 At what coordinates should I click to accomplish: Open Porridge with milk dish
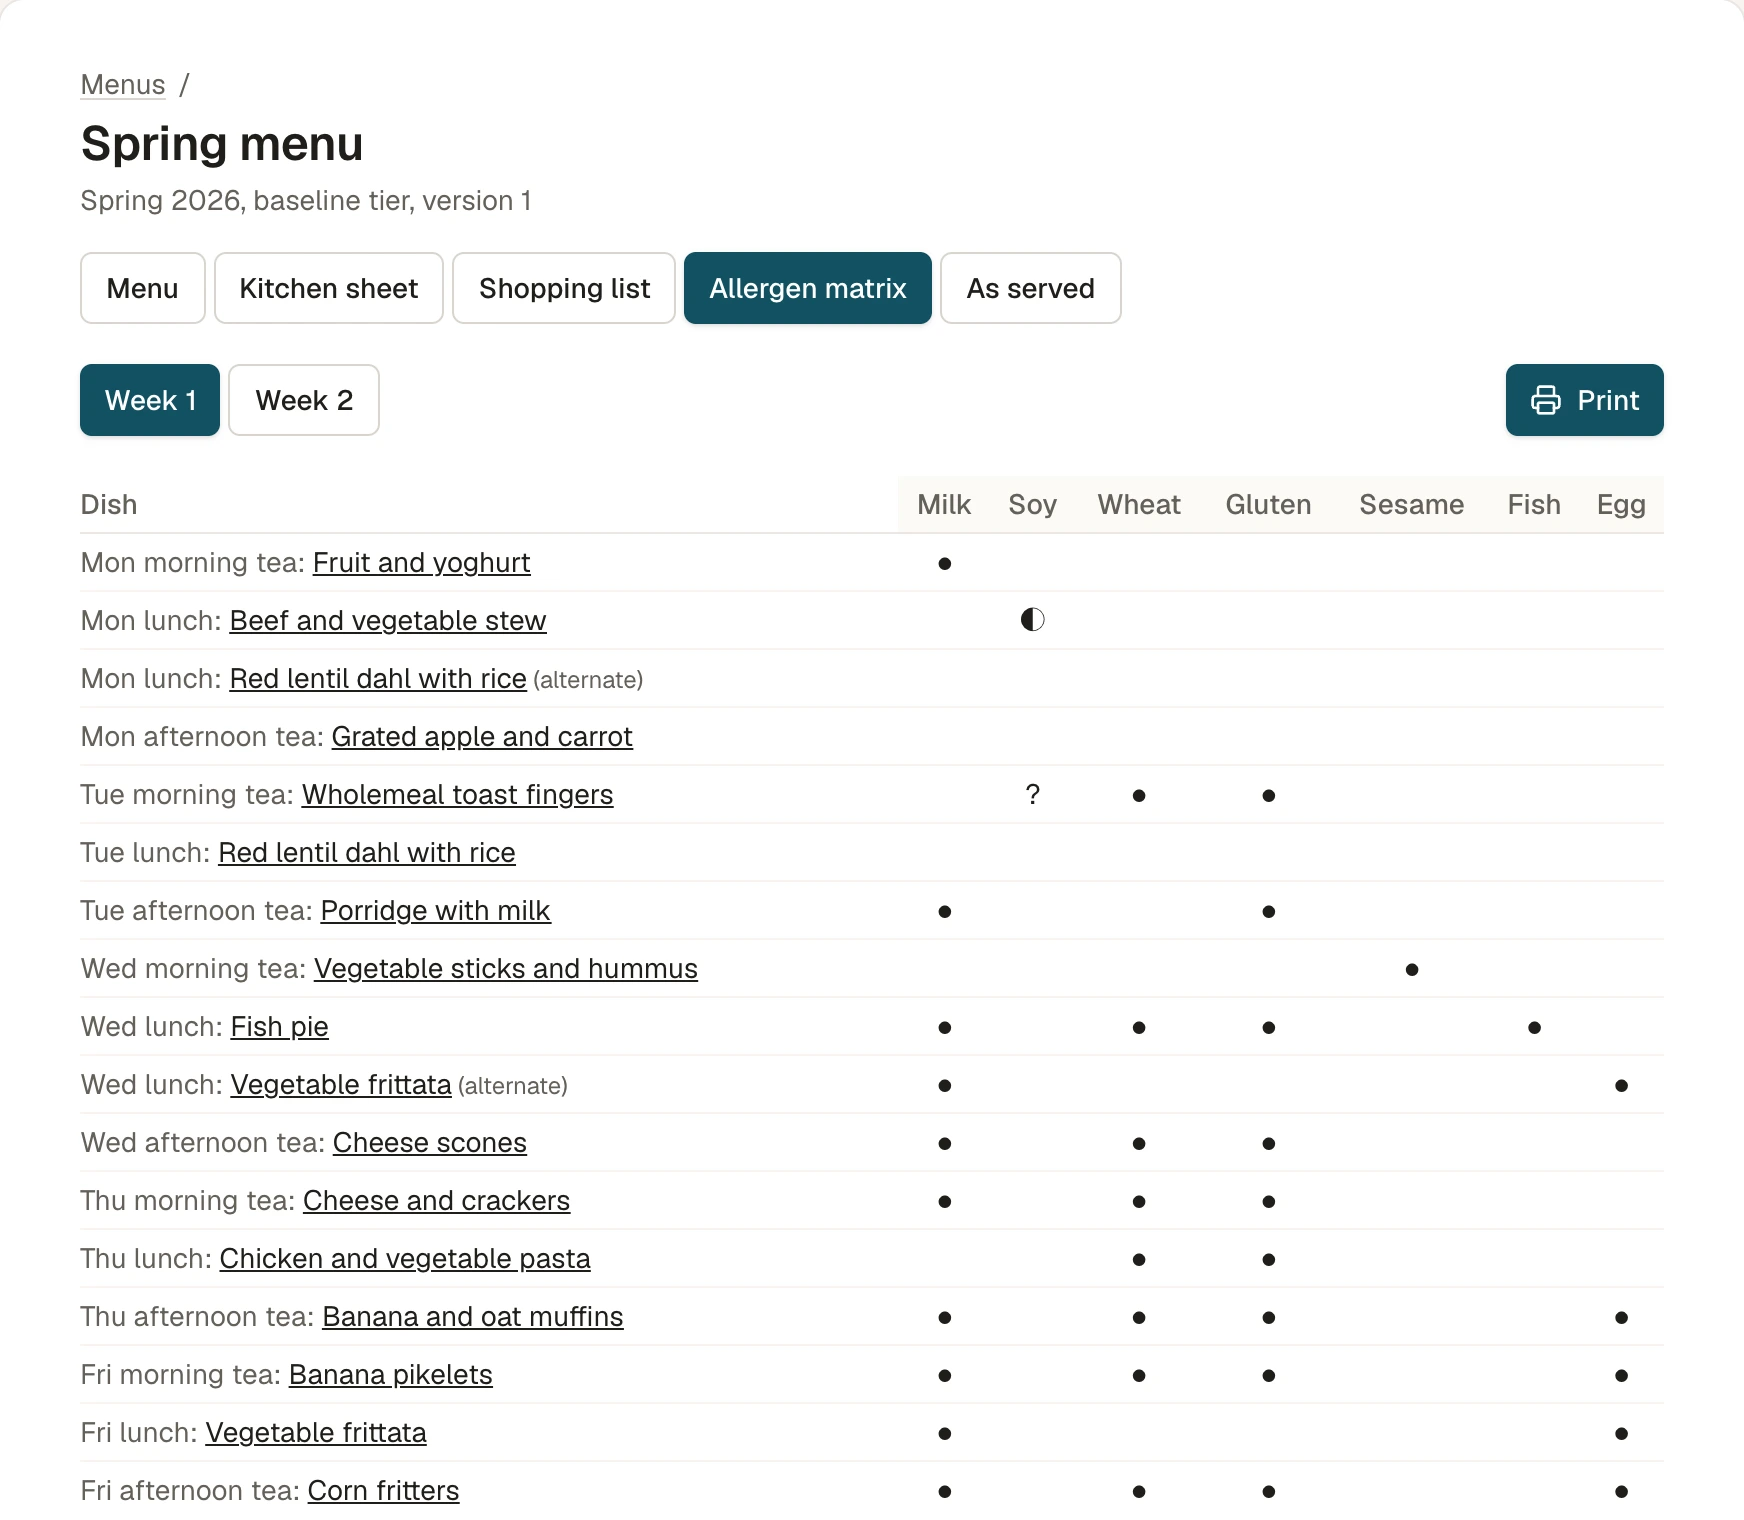click(435, 910)
